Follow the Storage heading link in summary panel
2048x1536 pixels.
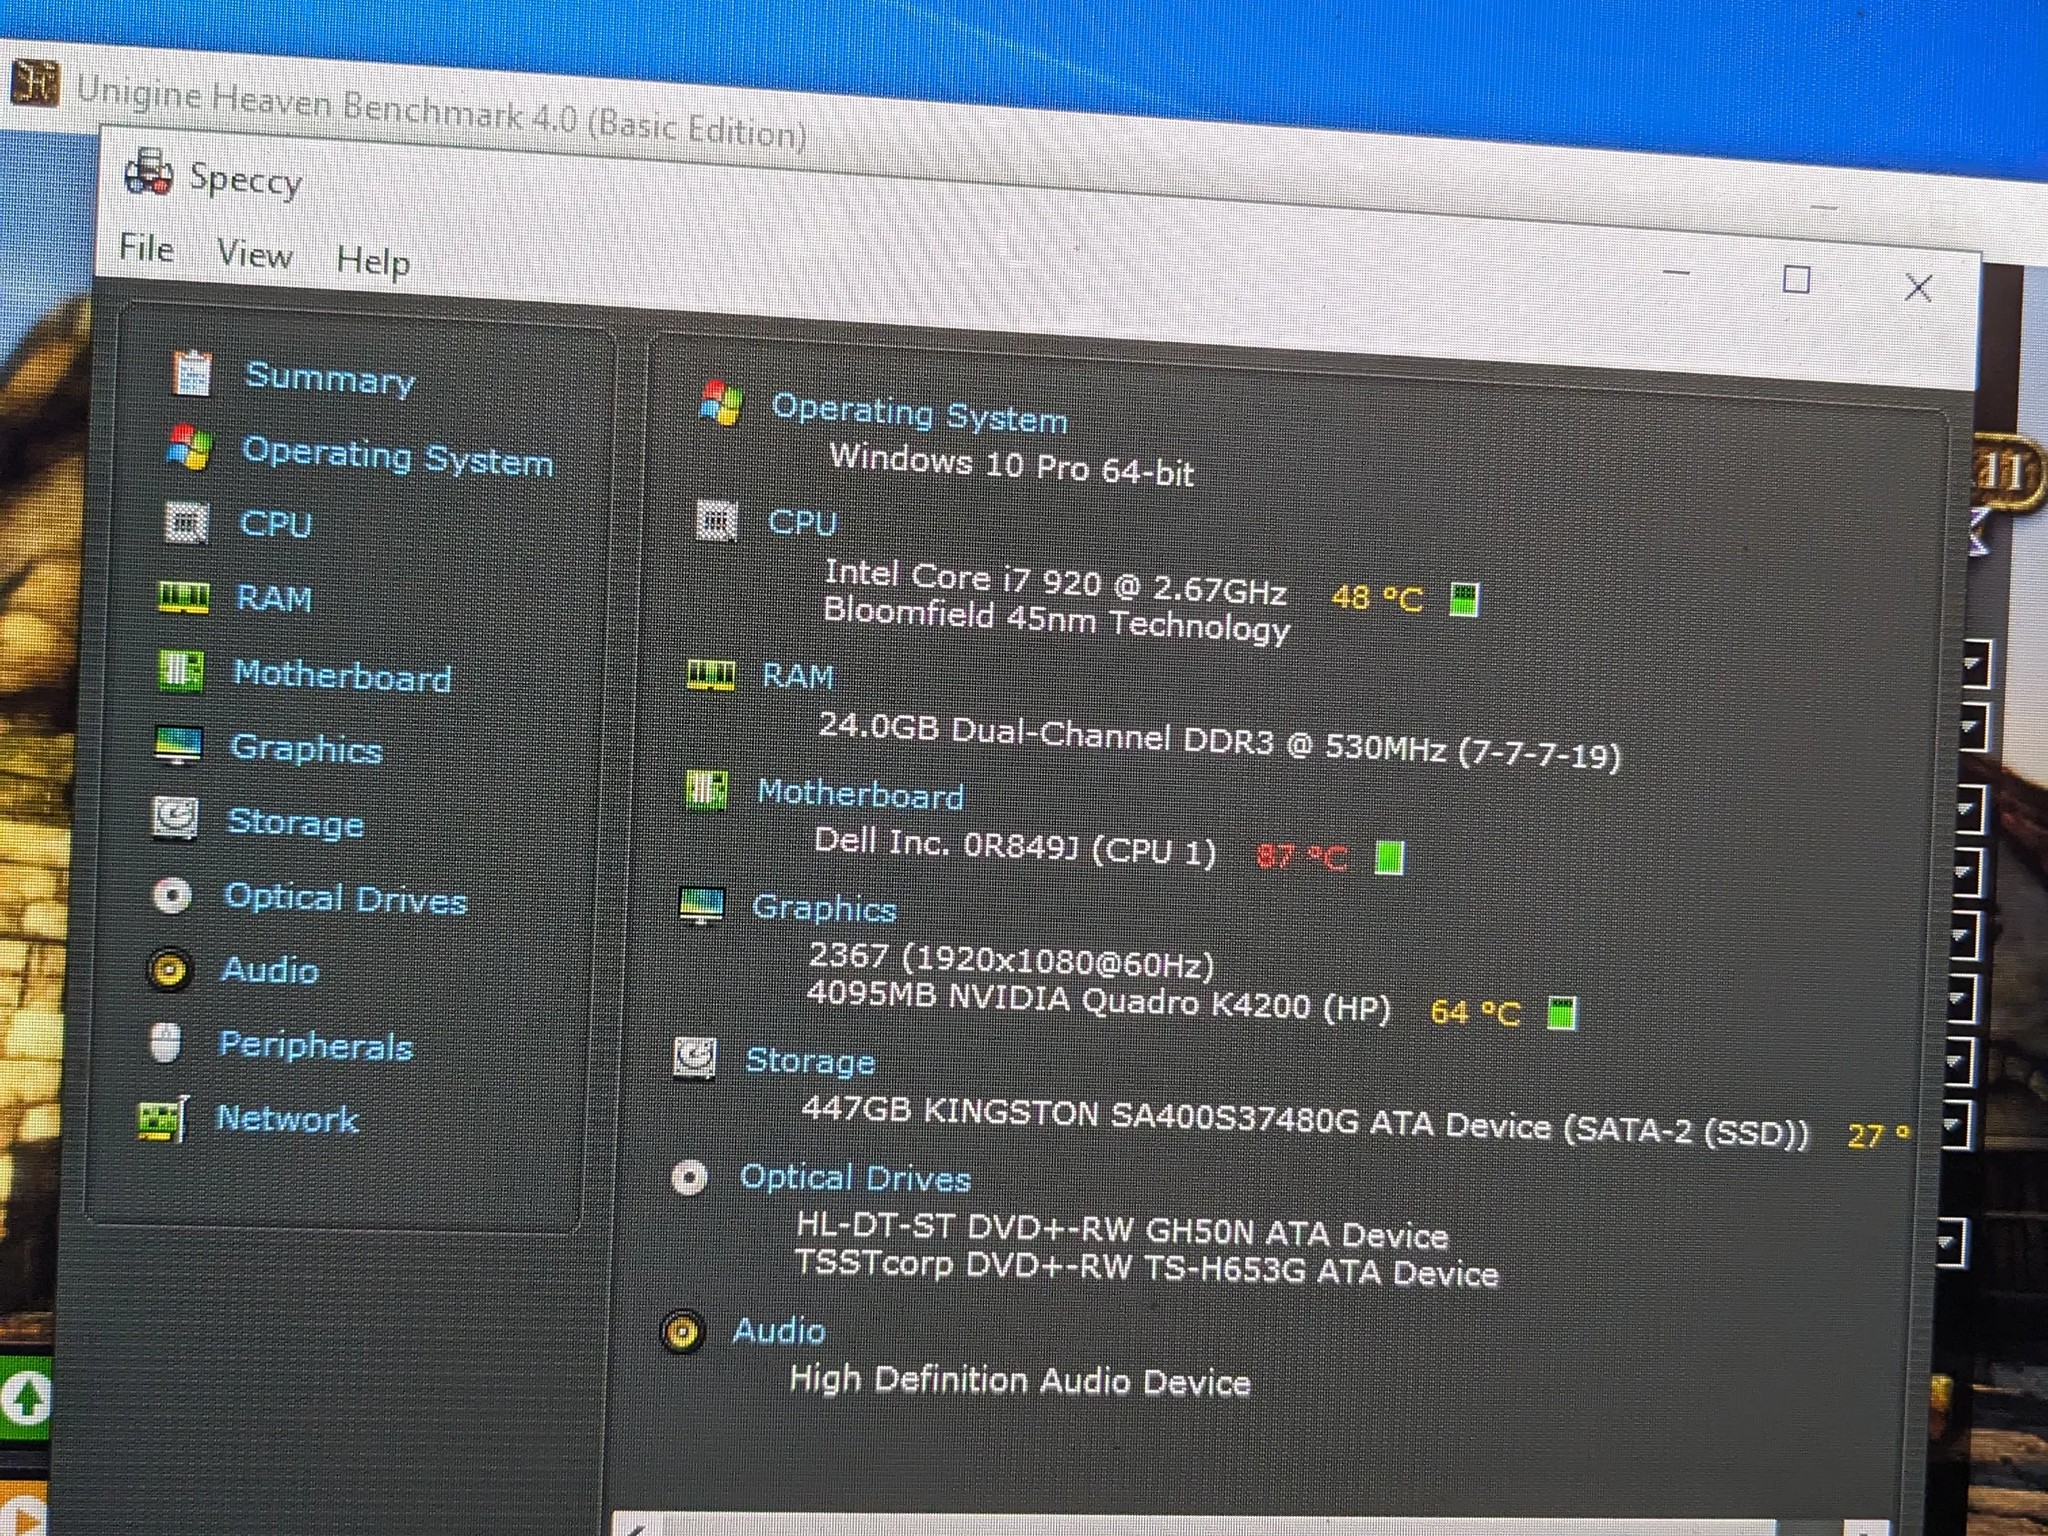(810, 1061)
